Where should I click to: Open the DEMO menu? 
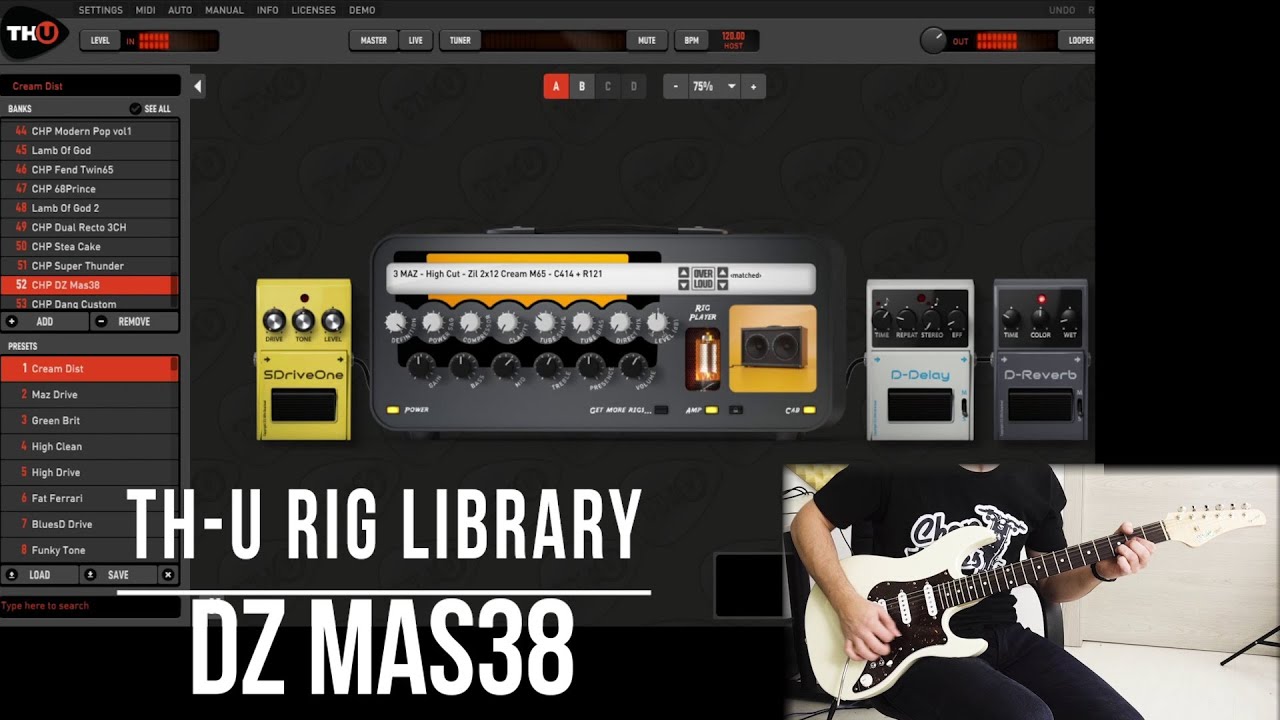[x=362, y=10]
